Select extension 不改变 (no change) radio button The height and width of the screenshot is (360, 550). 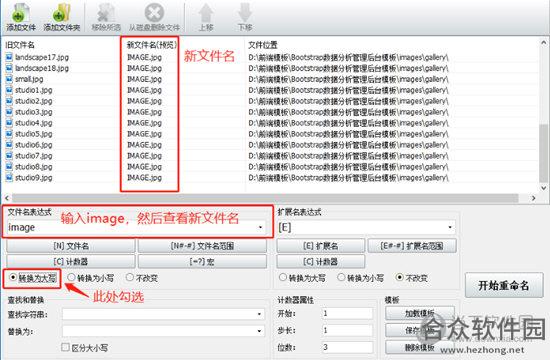click(x=400, y=277)
